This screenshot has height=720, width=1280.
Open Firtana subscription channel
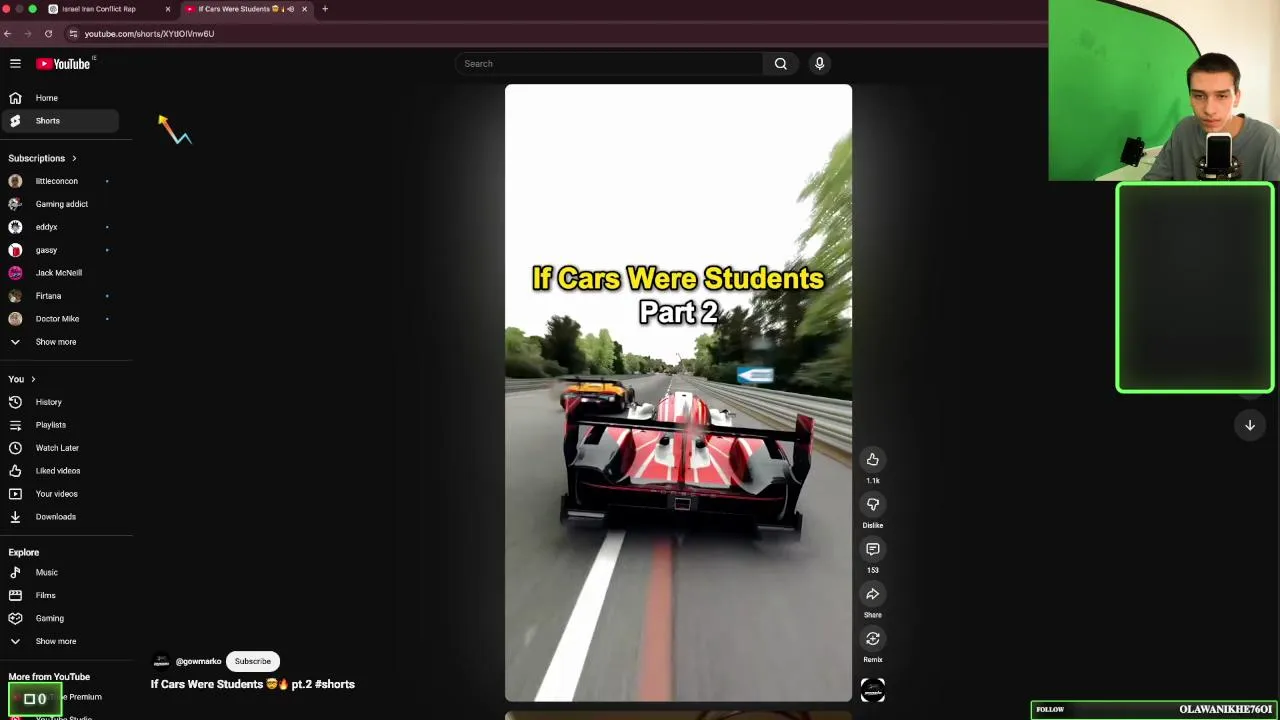tap(59, 296)
